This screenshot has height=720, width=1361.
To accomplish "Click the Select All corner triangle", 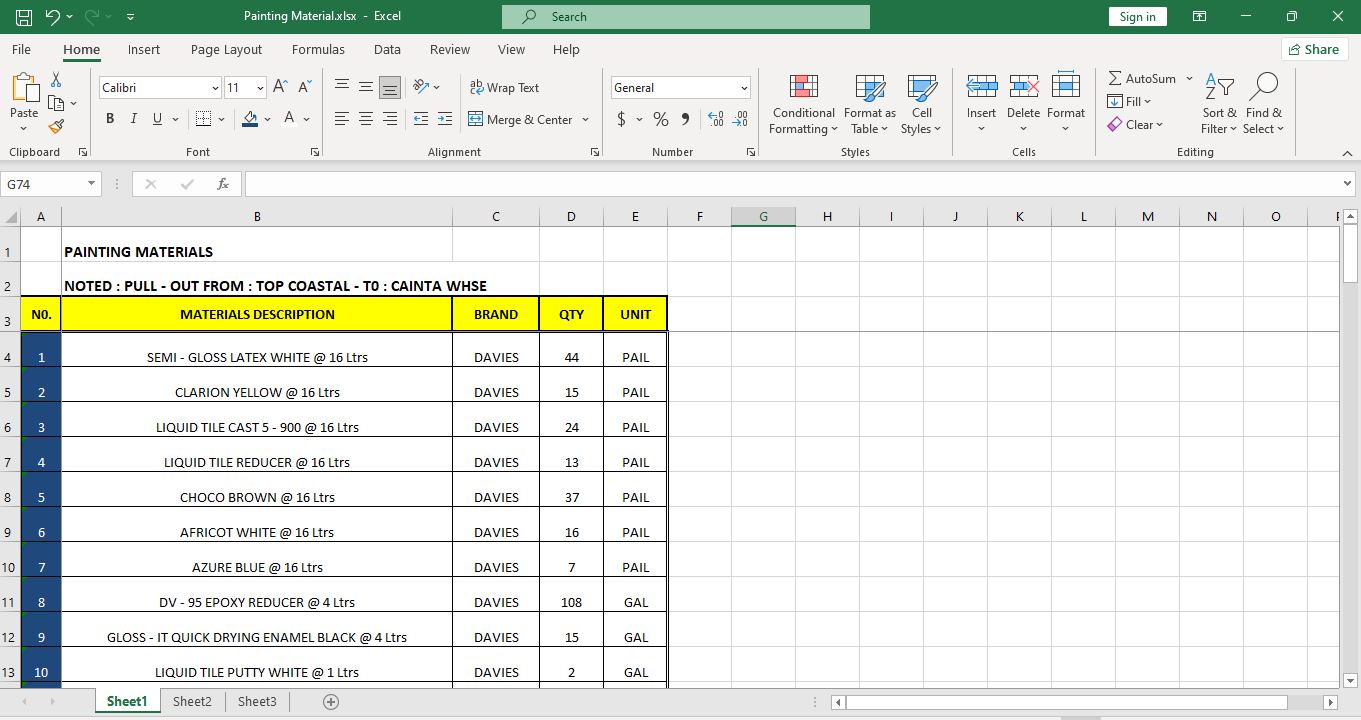I will point(11,217).
